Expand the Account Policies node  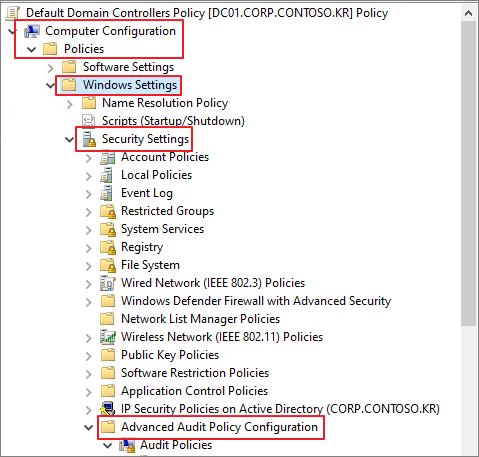pyautogui.click(x=89, y=158)
